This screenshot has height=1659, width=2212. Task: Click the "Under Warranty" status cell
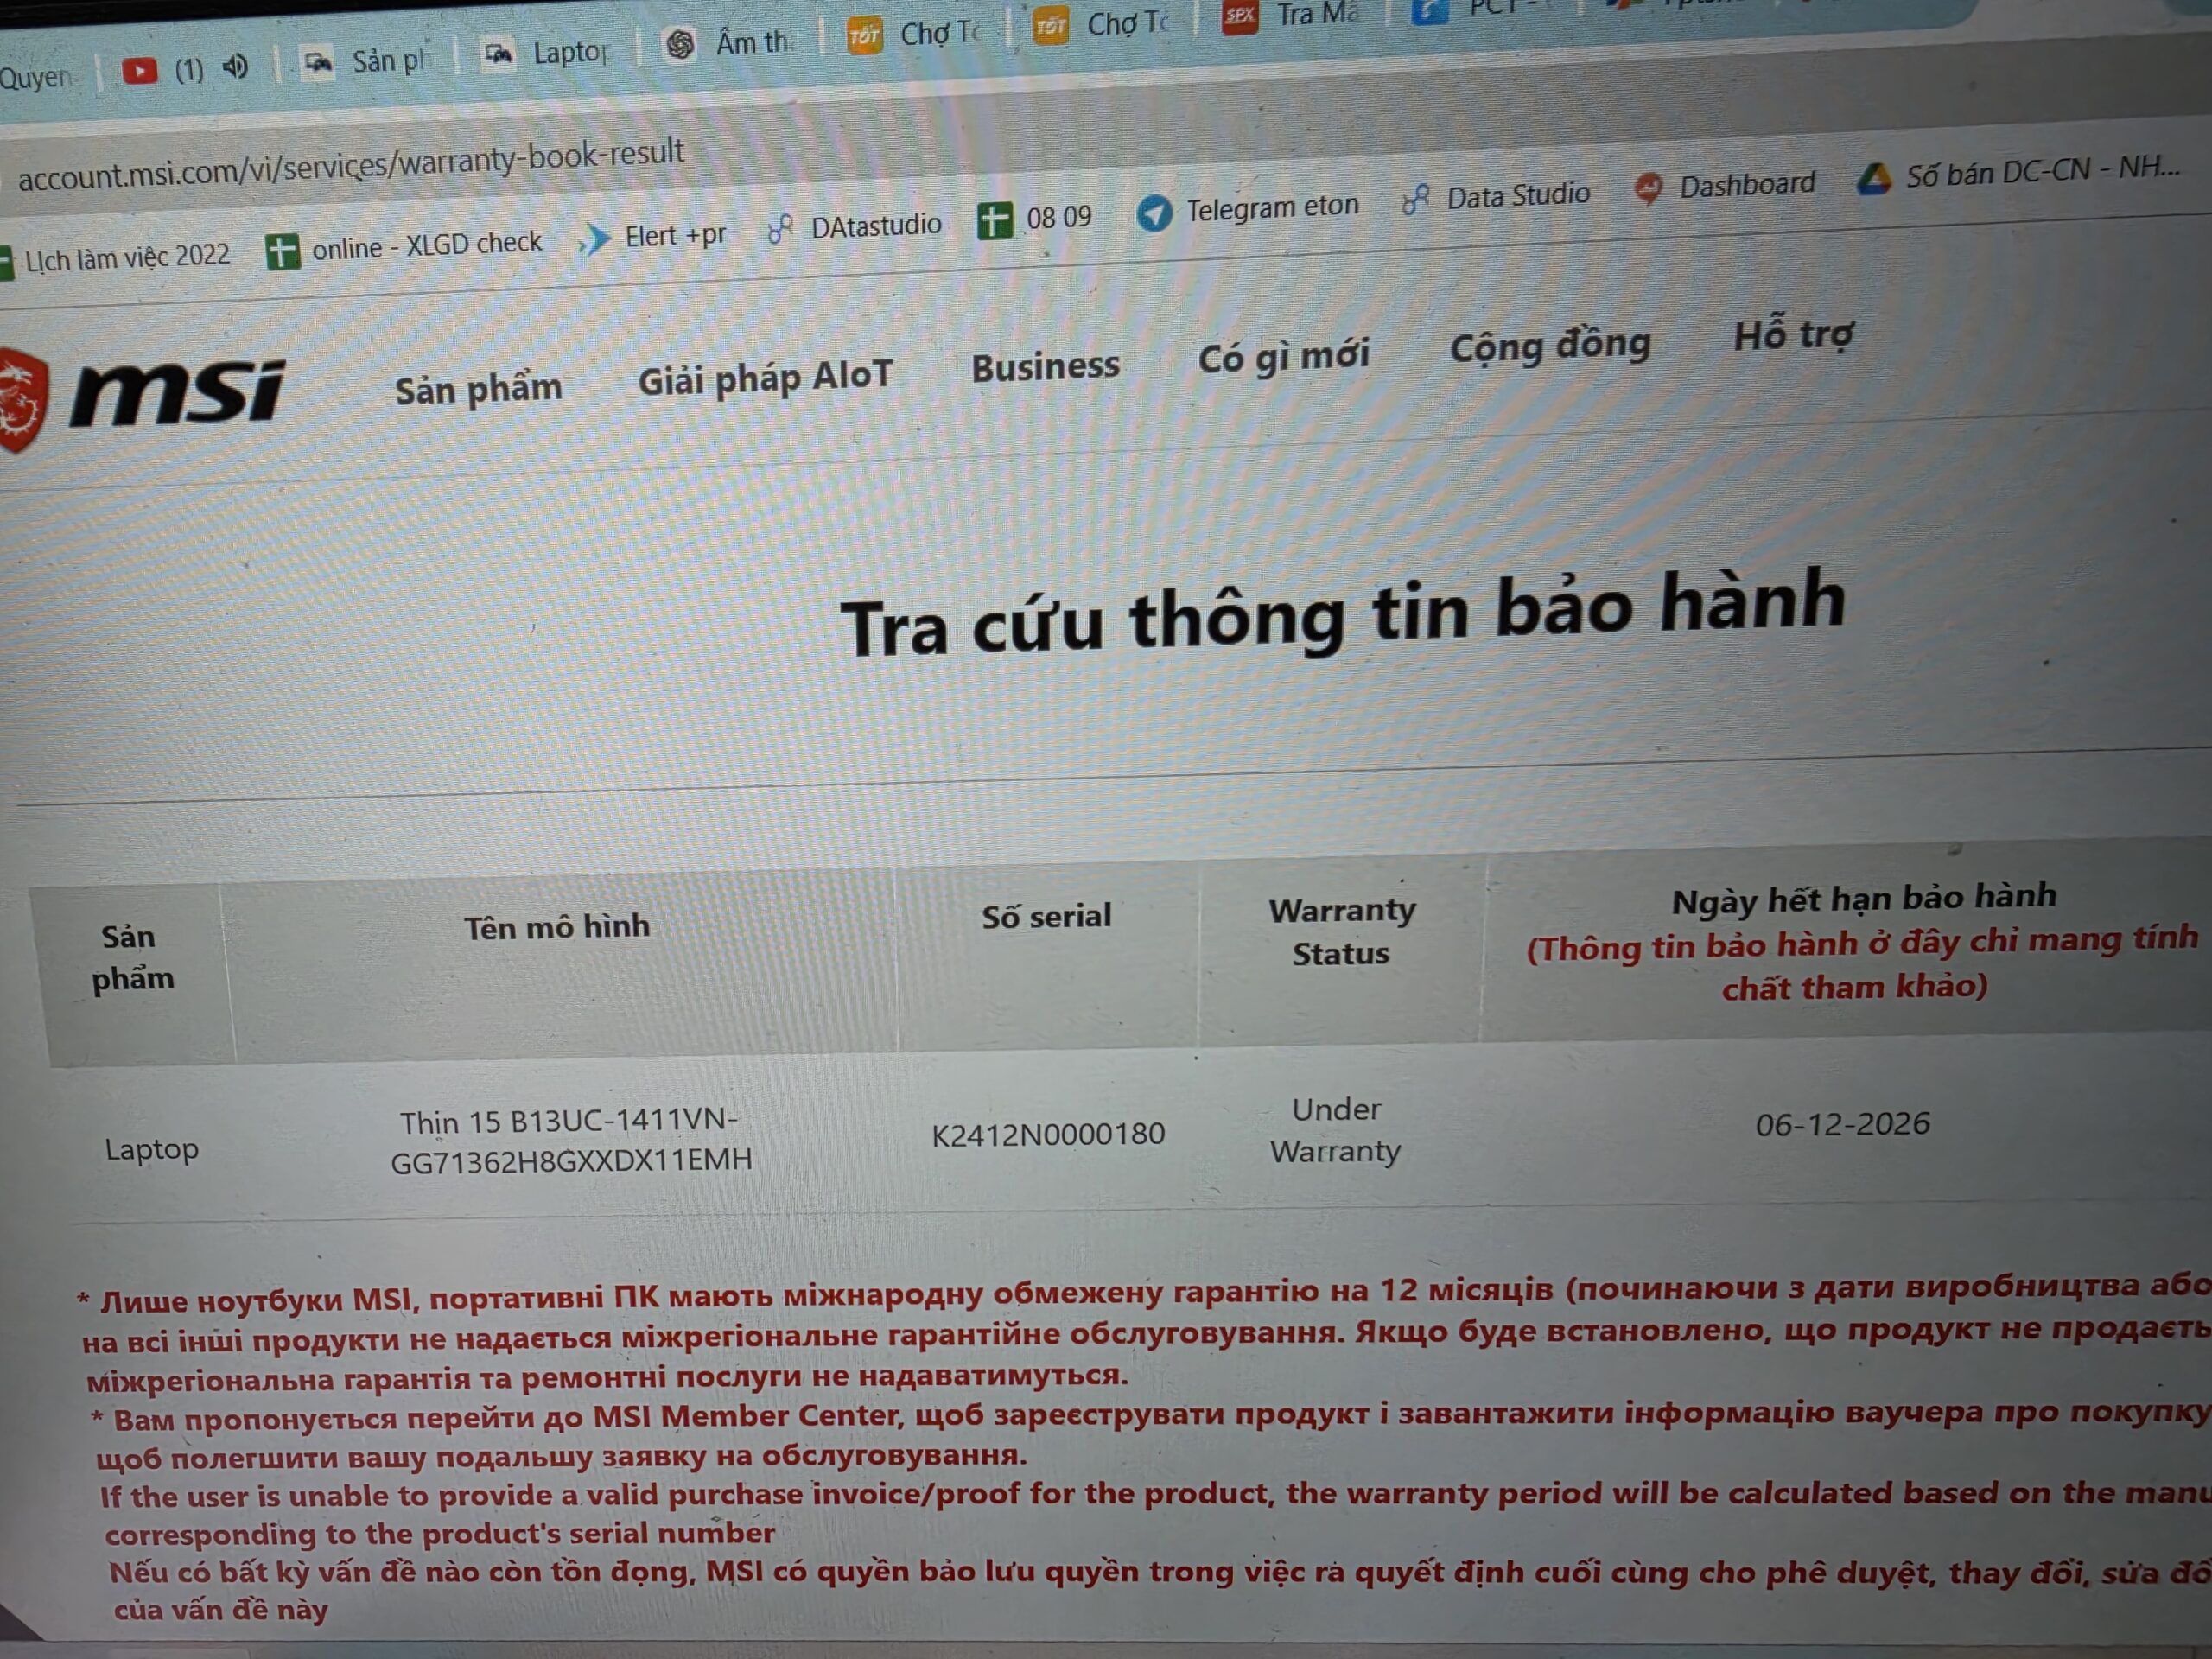1336,1130
